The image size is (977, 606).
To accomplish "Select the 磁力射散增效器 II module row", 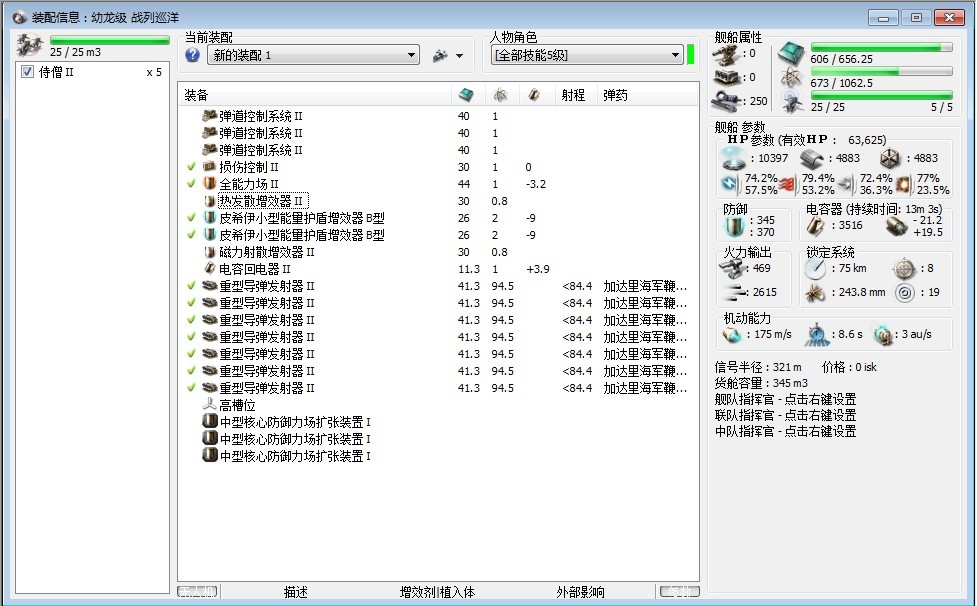I will 438,252.
